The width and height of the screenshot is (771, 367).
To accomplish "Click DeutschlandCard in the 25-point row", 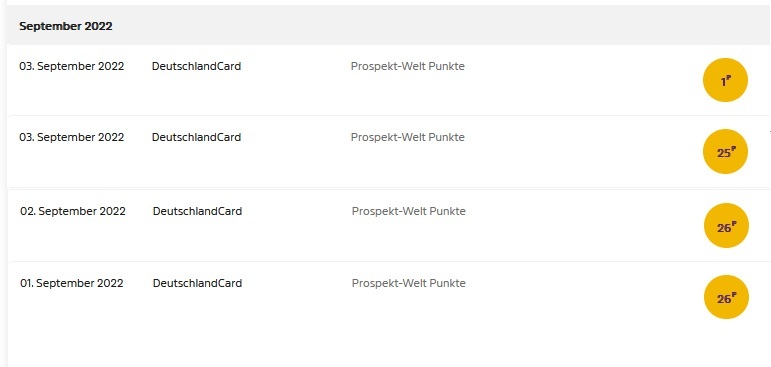I will [x=196, y=137].
